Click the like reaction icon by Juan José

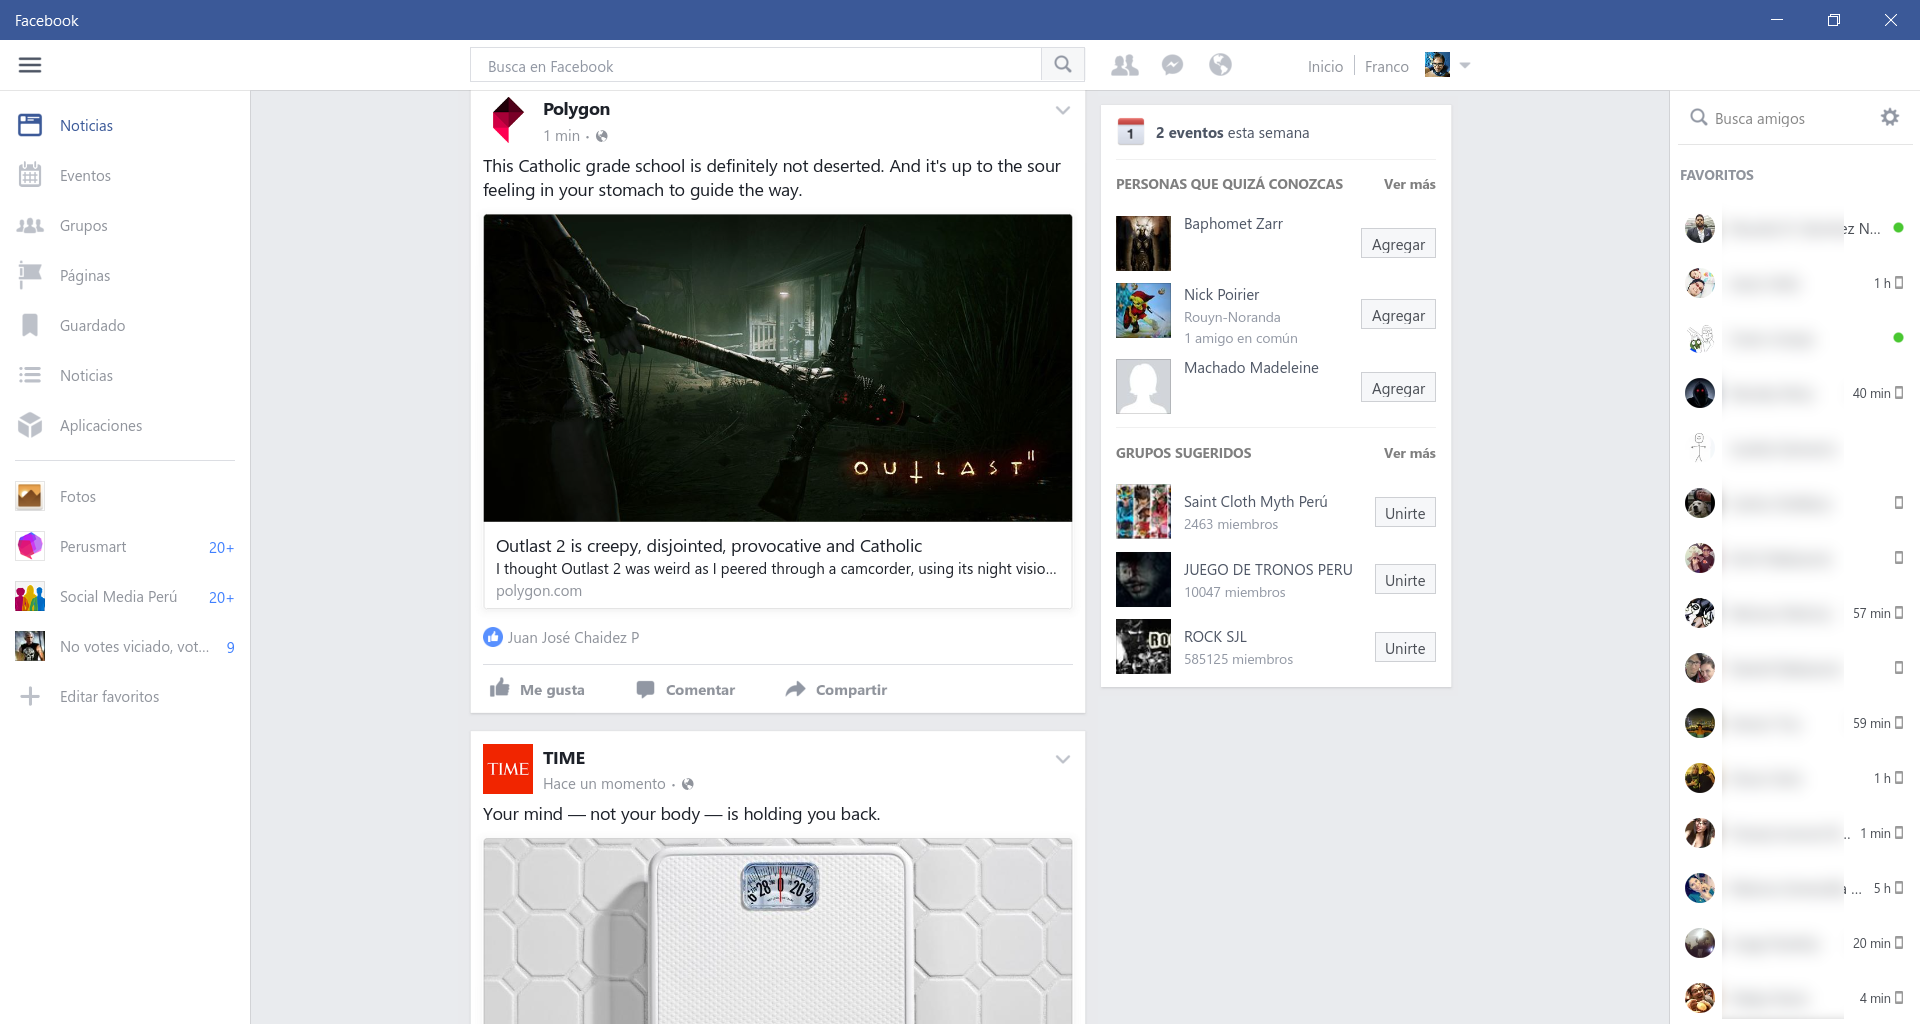pos(493,637)
